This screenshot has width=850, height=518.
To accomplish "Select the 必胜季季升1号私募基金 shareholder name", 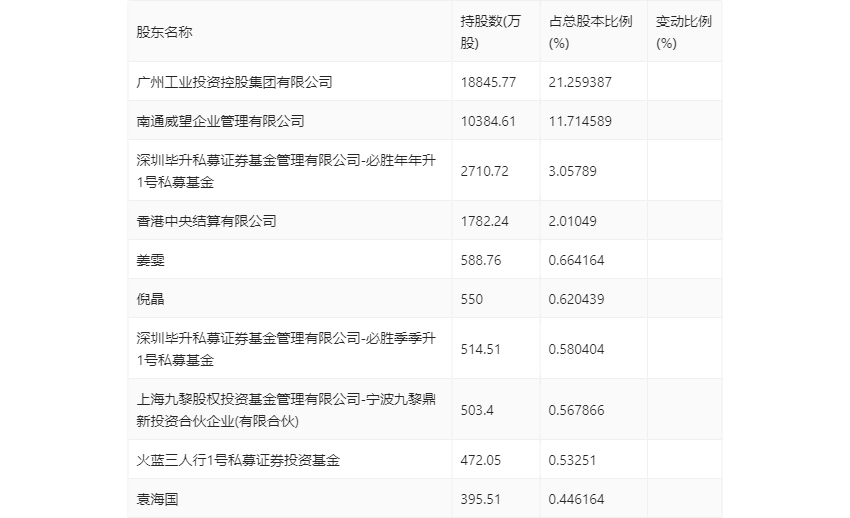I will tap(286, 348).
